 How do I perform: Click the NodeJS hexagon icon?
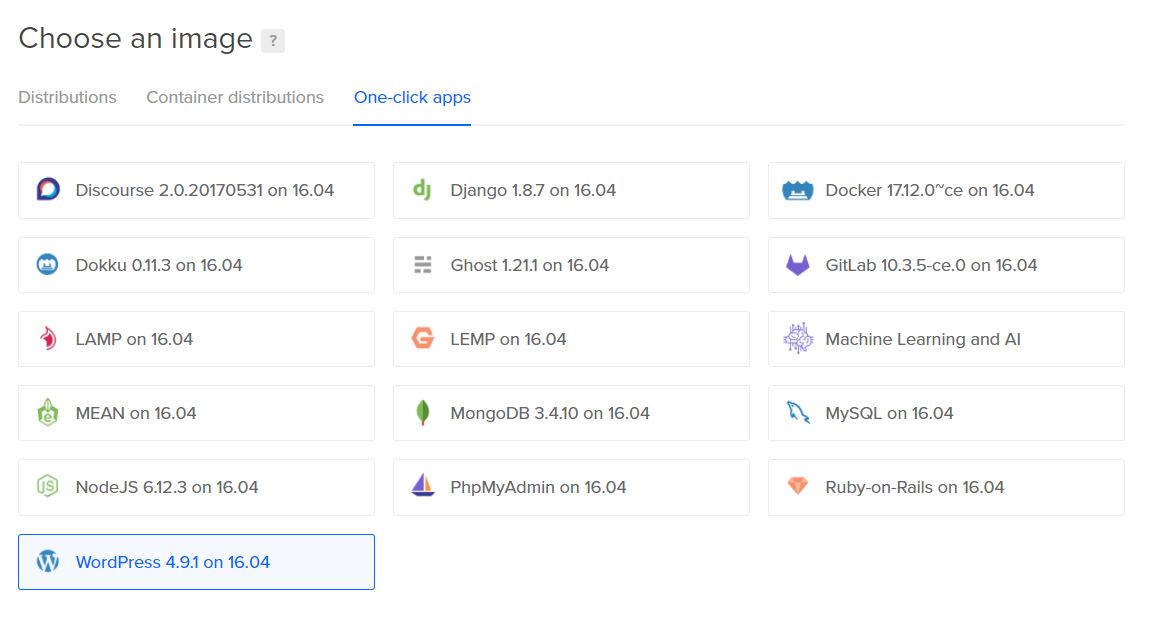point(48,486)
